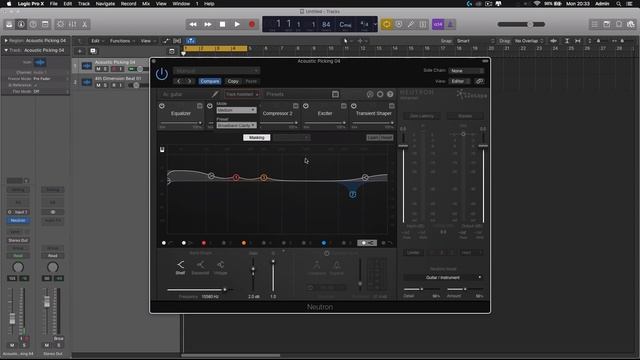Screen dimensions: 640x360
Task: Open the Neutron Presets field
Action: coord(298,94)
